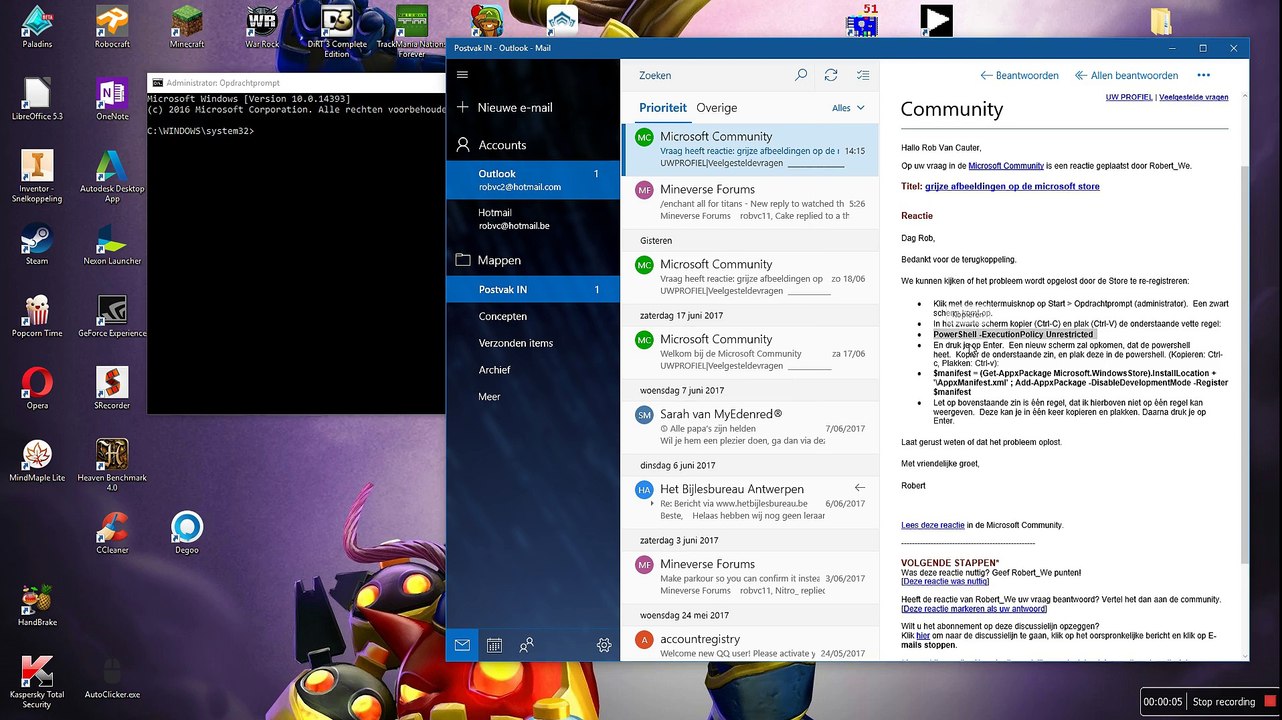The width and height of the screenshot is (1282, 720).
Task: Switch to the Prioriteit tab
Action: (663, 108)
